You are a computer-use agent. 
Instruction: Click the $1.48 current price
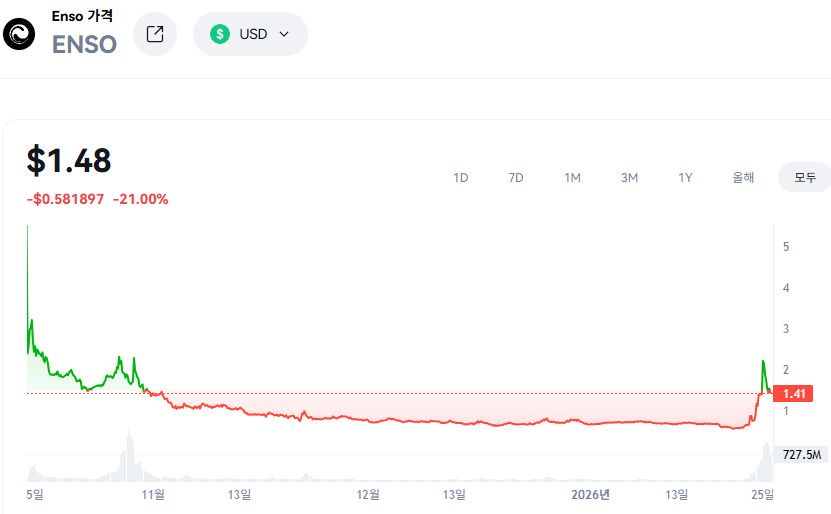click(x=69, y=160)
